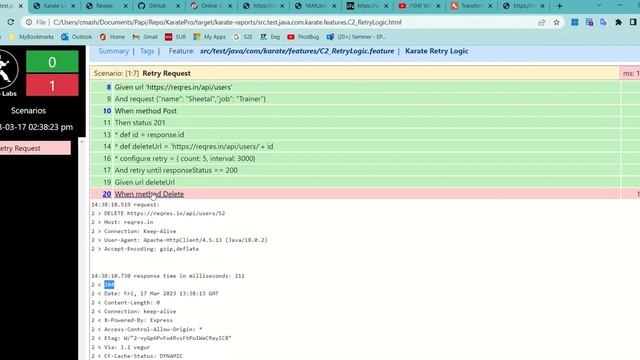Click log line 'response time in milliseconds: 211'
This screenshot has height=360, width=640.
tap(168, 276)
